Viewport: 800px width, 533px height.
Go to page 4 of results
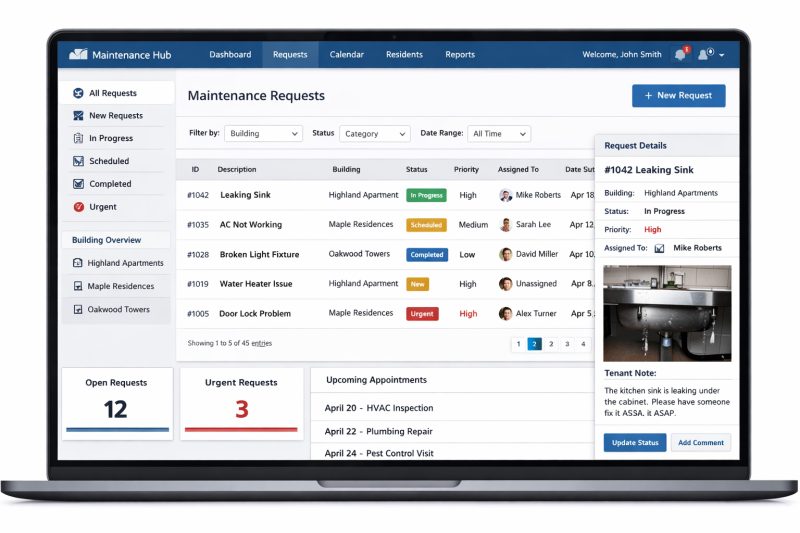pos(583,344)
